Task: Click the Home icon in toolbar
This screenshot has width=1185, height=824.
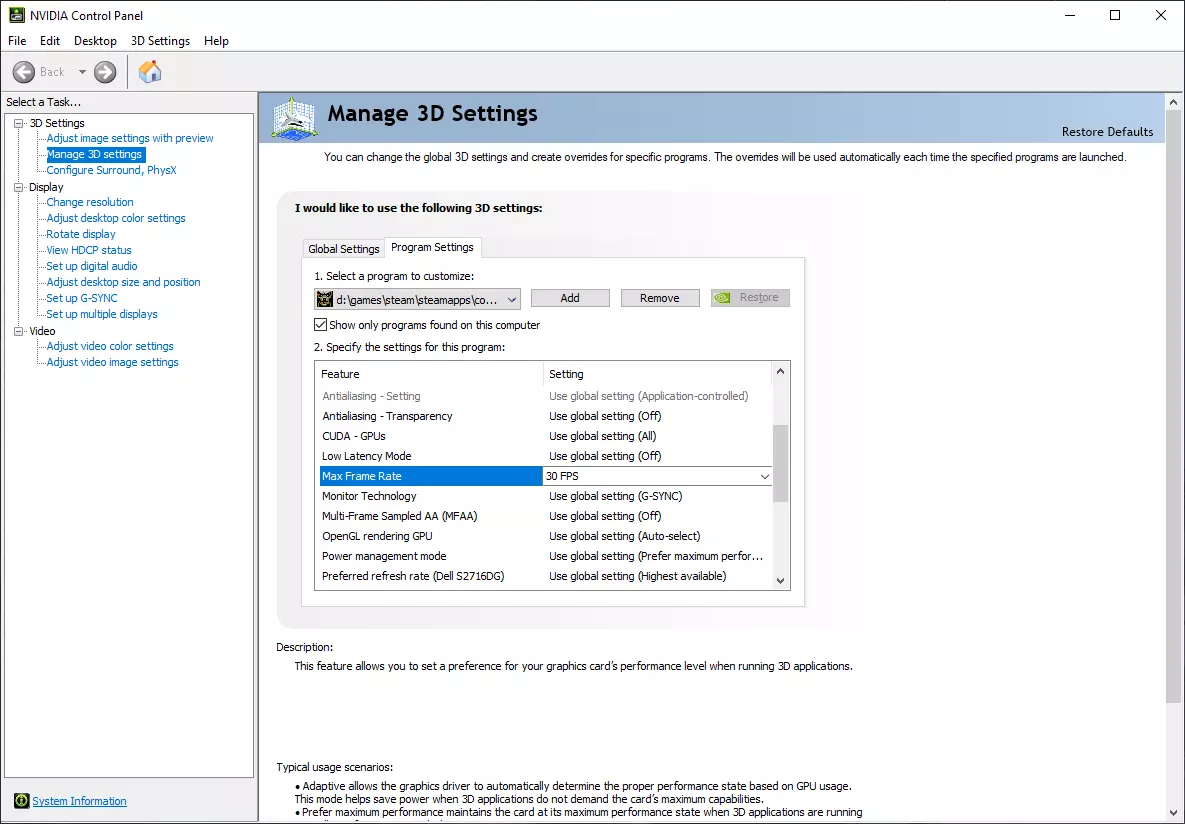Action: (150, 72)
